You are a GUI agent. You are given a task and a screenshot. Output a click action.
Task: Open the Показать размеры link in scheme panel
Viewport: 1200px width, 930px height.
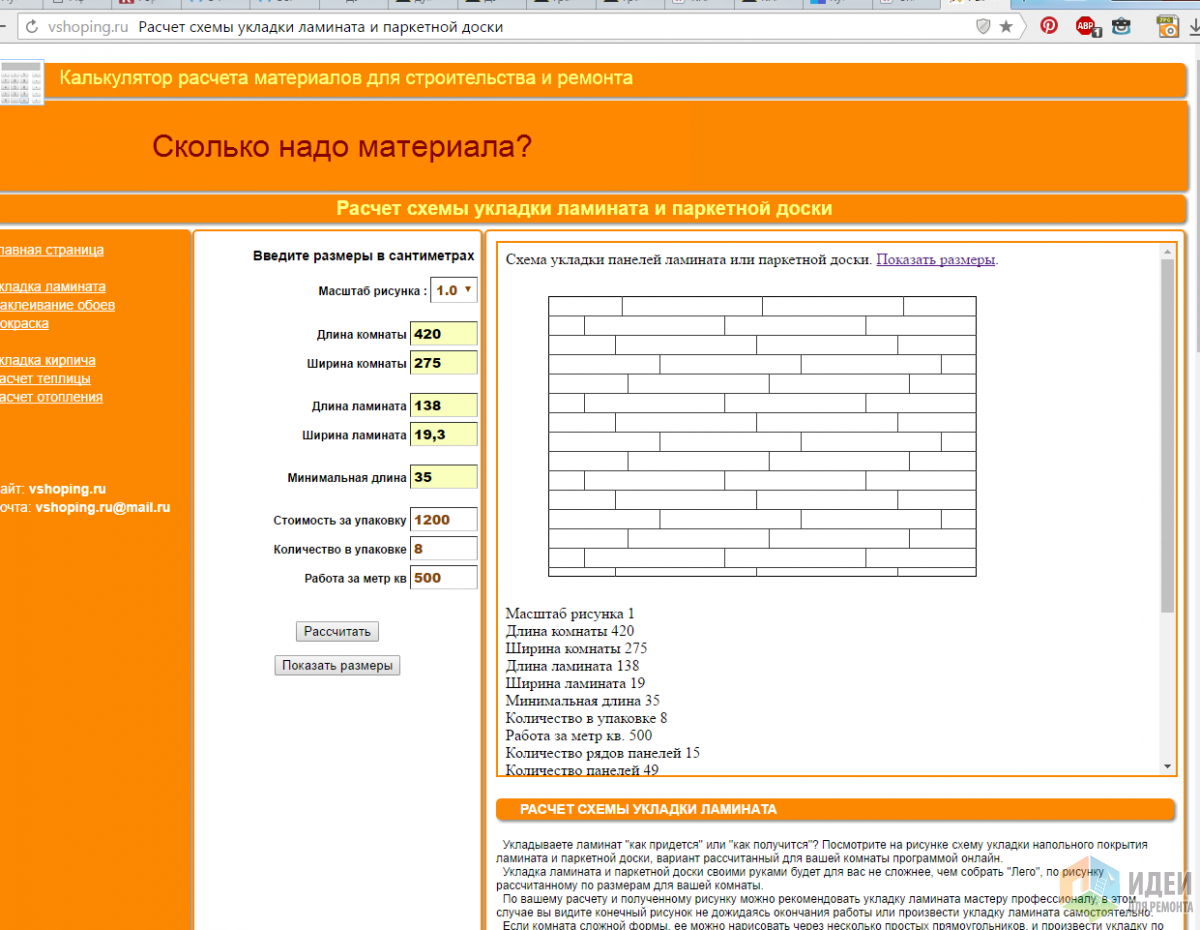(936, 260)
